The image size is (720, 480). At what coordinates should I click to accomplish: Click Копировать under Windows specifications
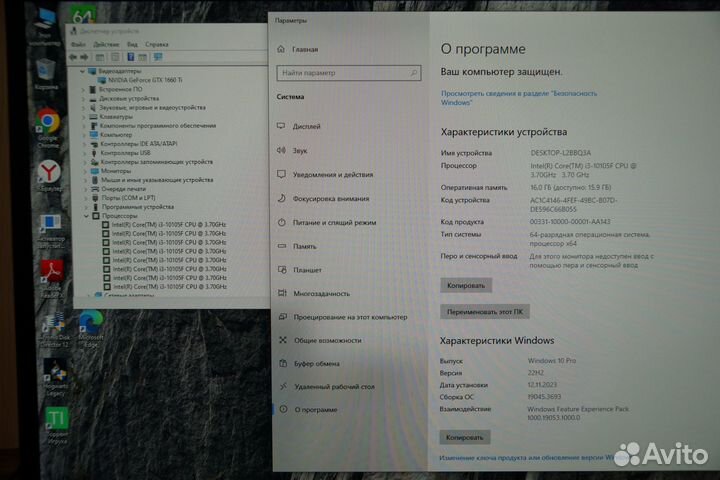(465, 437)
